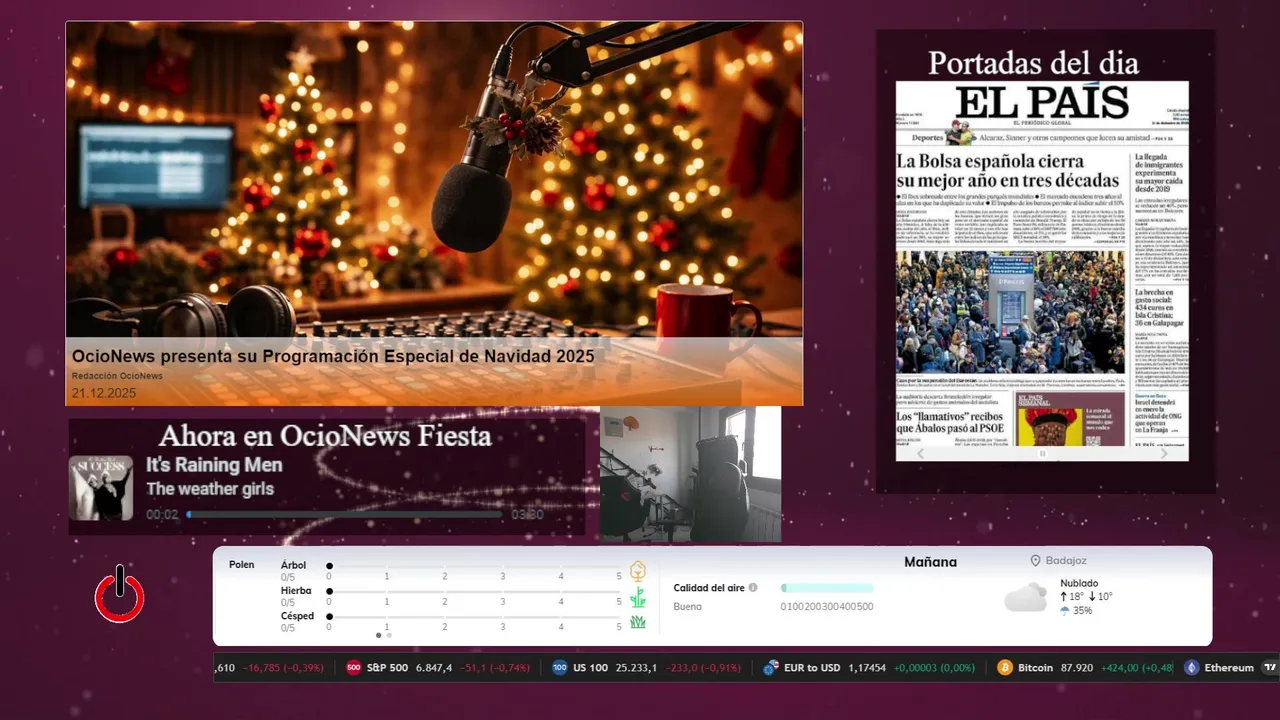Click the Calidad del aire label
1280x720 pixels.
point(709,588)
